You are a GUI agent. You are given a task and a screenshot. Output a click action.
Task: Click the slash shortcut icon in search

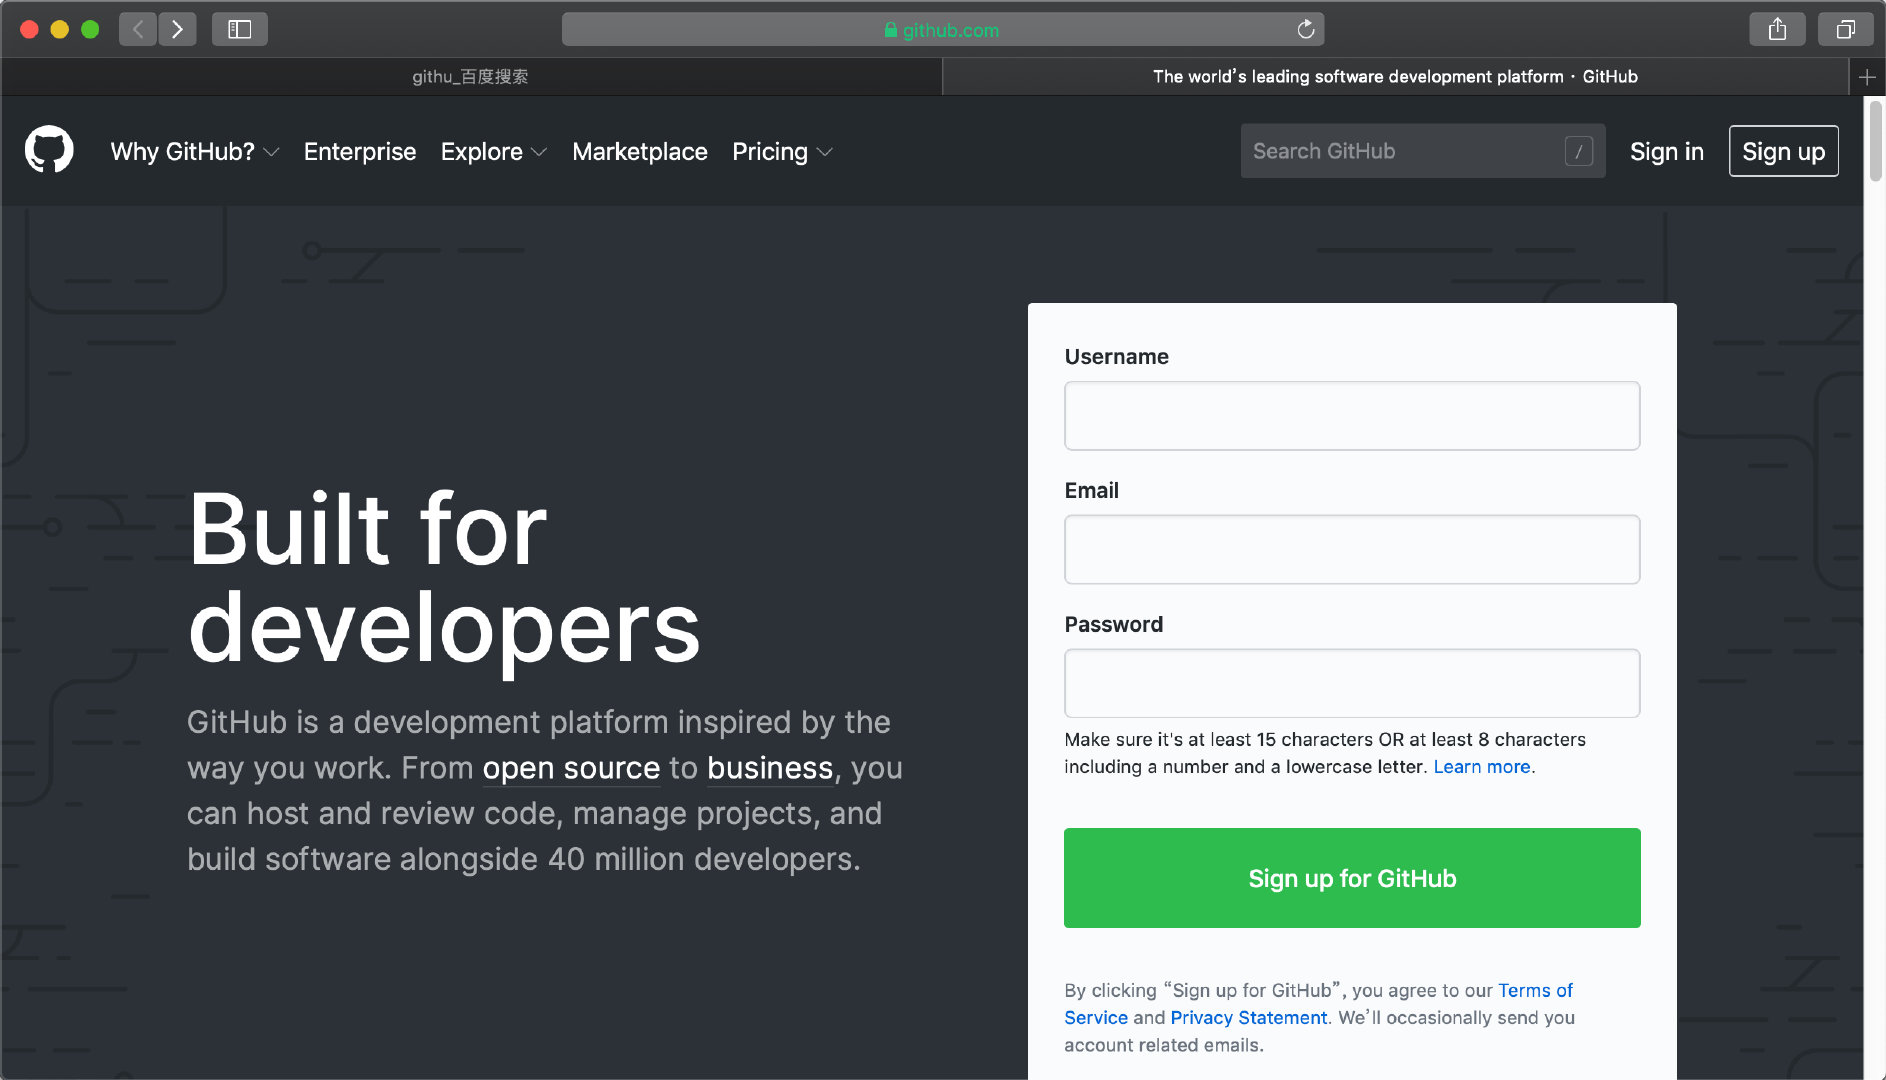pyautogui.click(x=1579, y=151)
